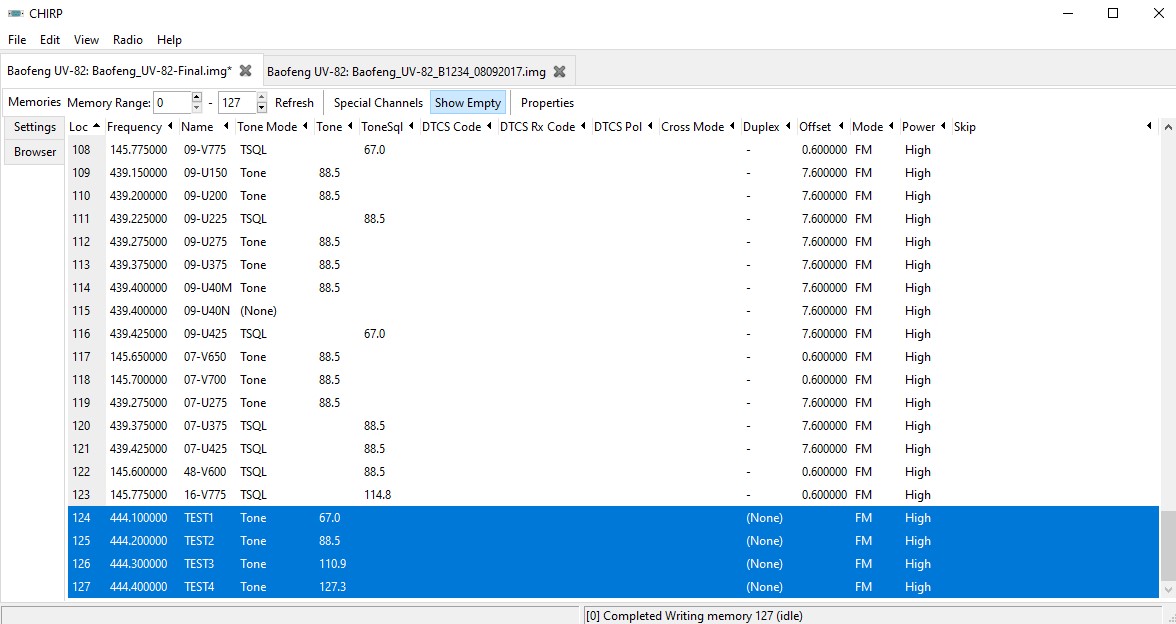Screen dimensions: 1176x624
Task: Open the View menu
Action: click(x=86, y=40)
